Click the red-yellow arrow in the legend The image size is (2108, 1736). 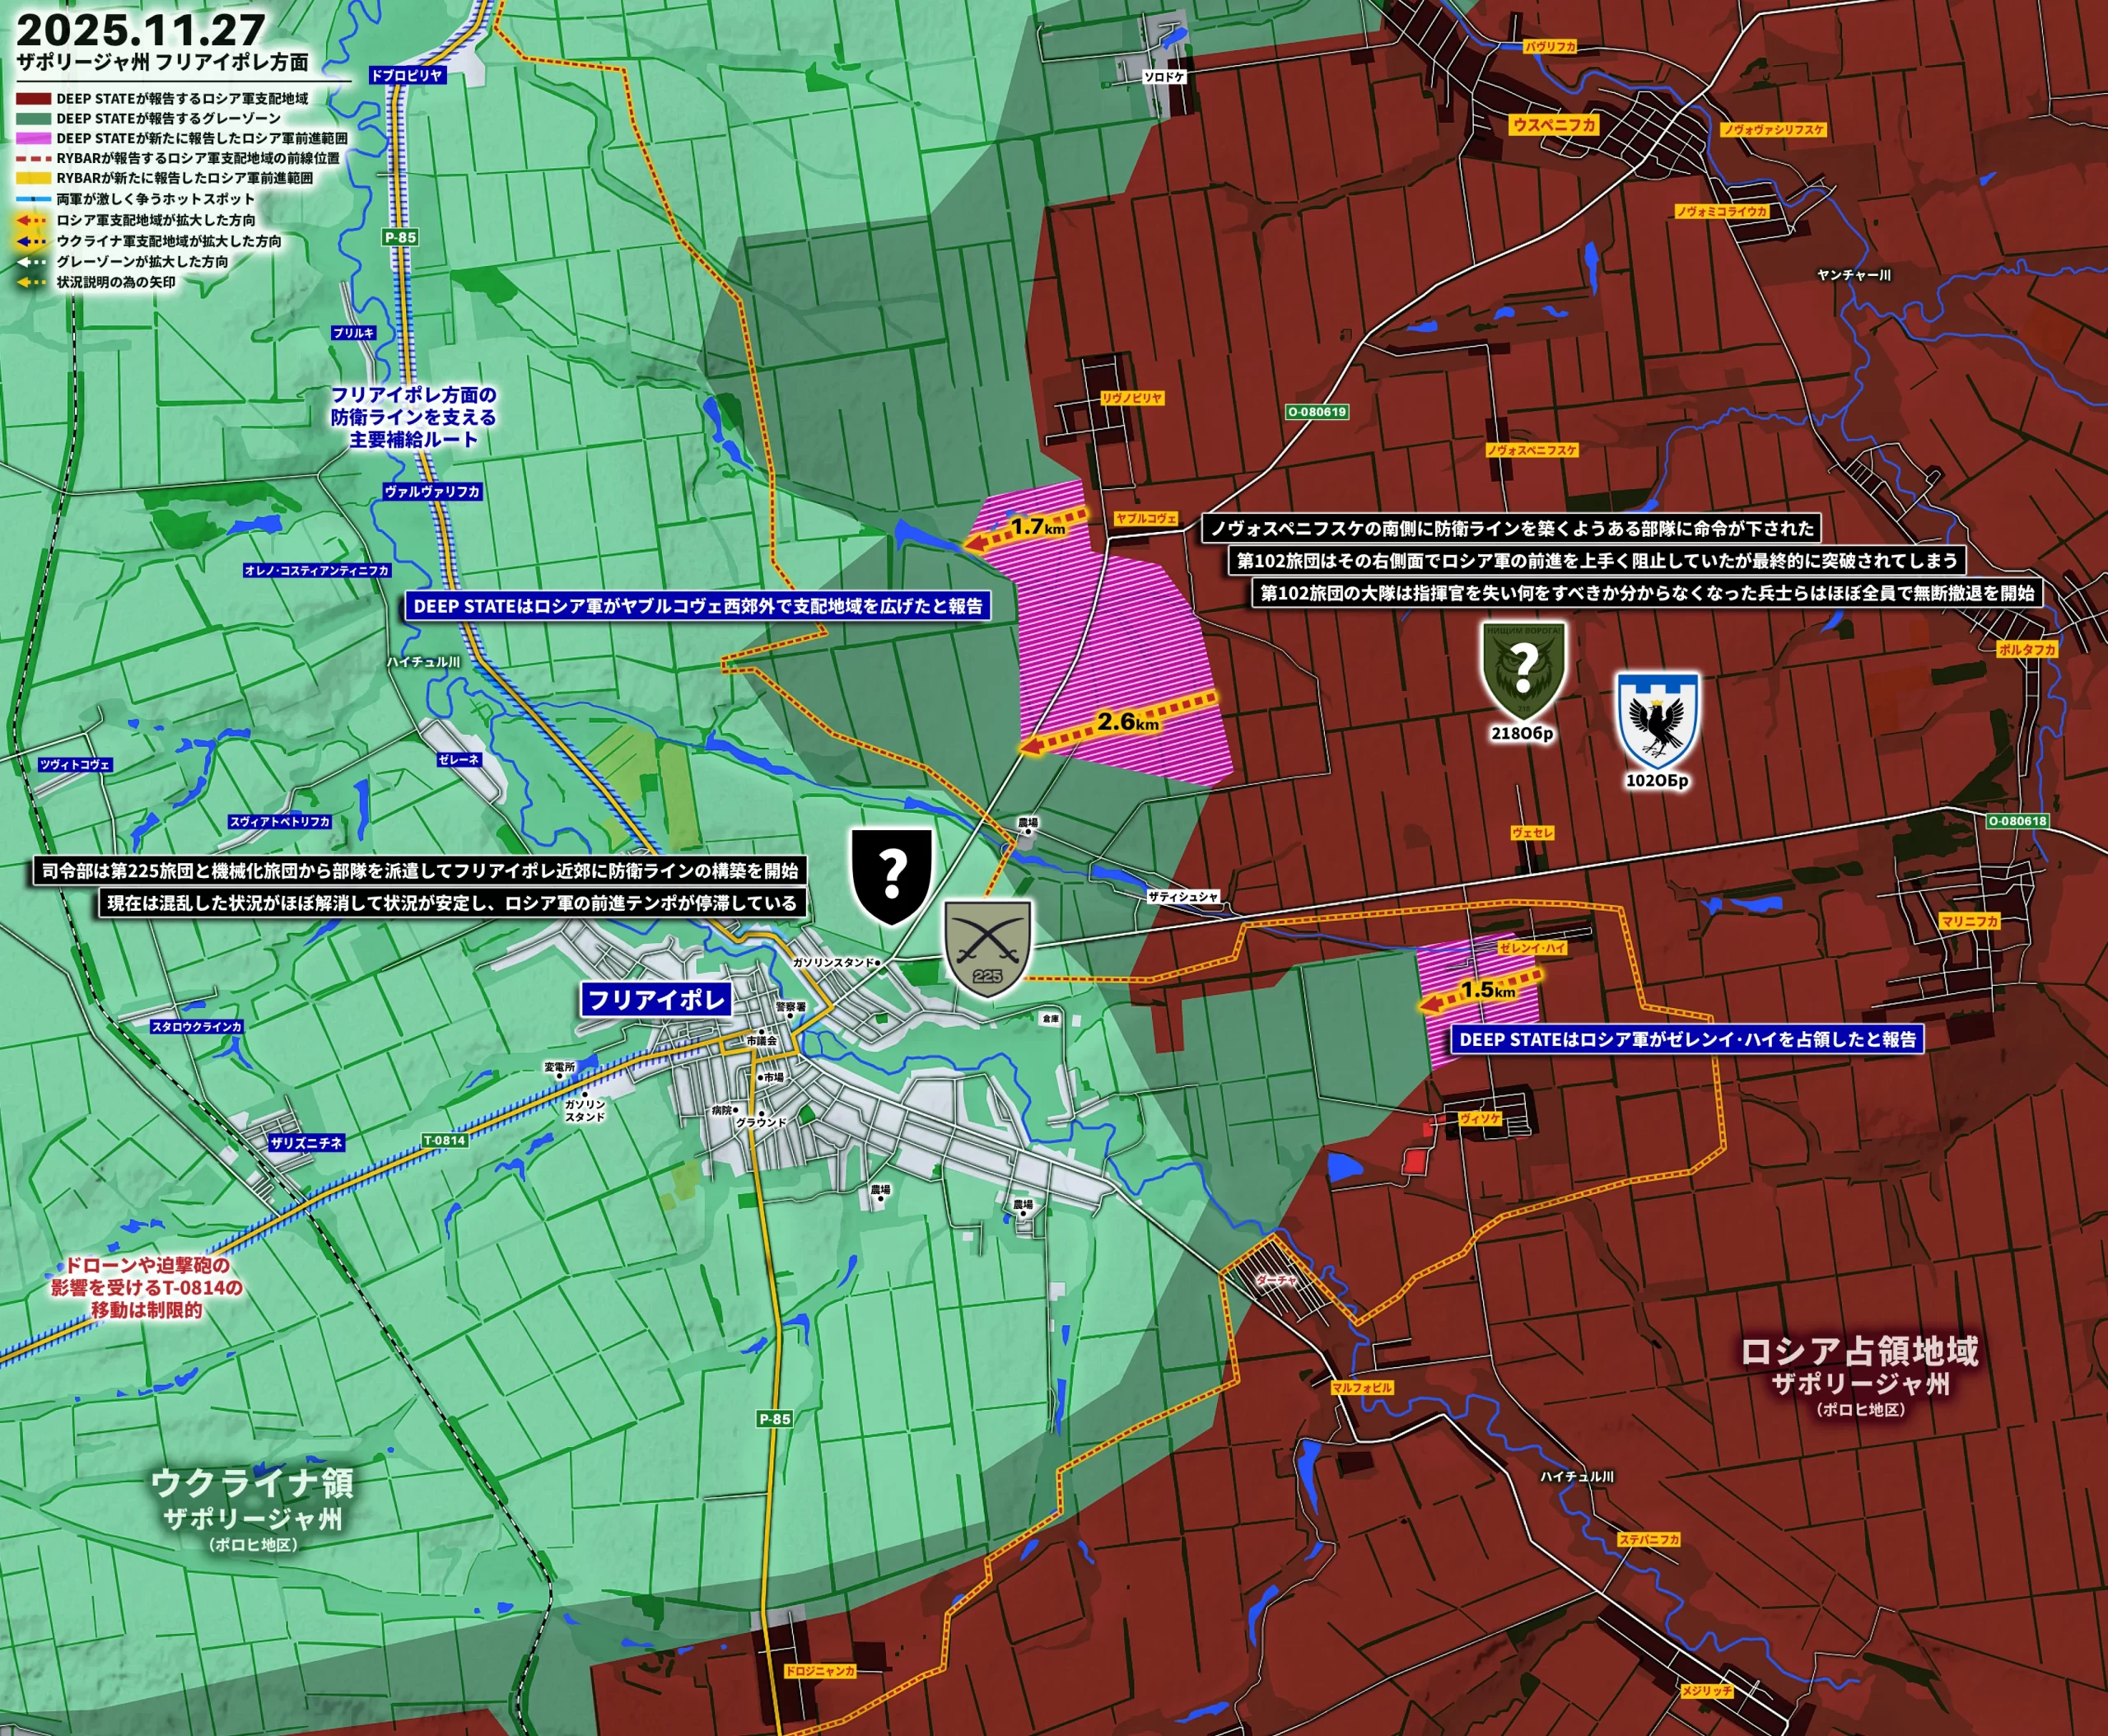click(32, 220)
